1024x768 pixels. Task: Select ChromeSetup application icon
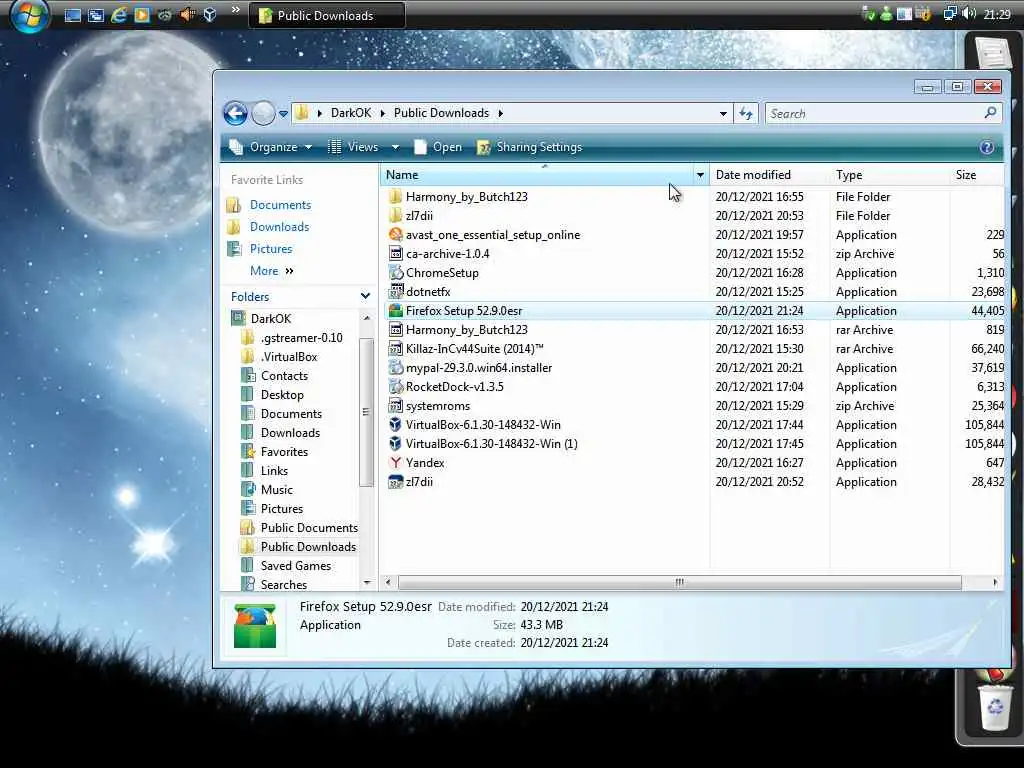[395, 272]
